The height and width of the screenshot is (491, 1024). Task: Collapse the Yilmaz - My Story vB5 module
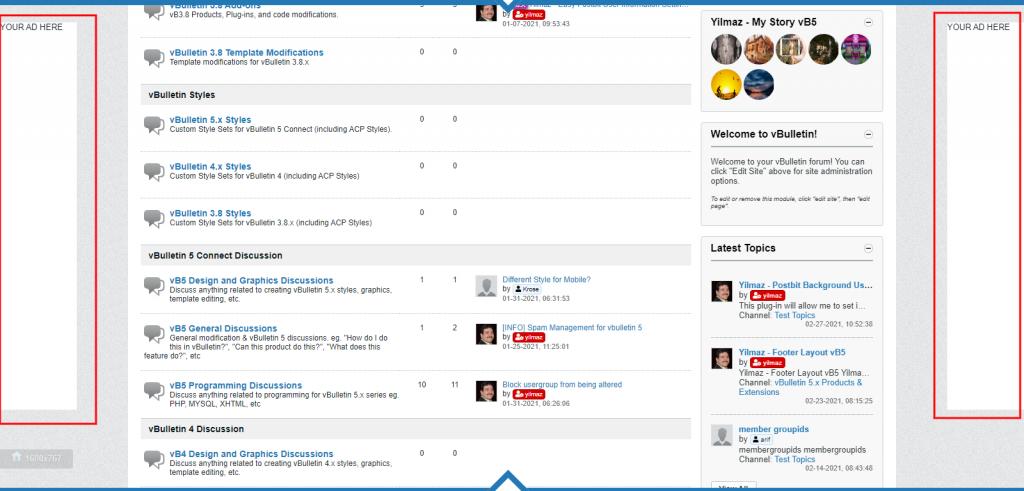867,22
